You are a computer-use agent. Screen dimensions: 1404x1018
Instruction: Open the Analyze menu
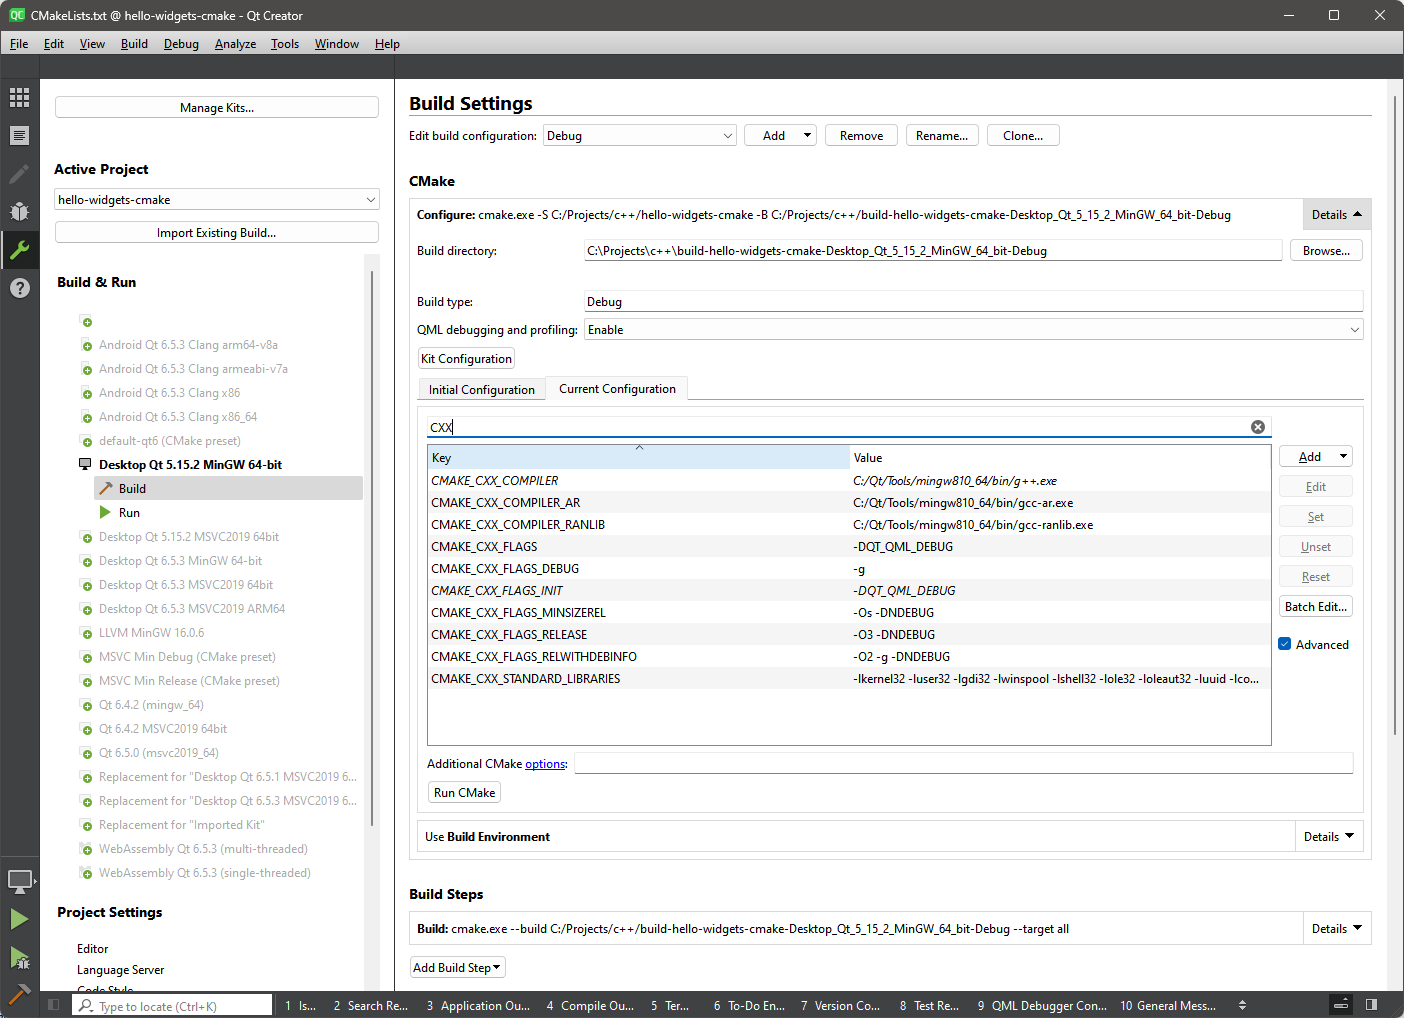pyautogui.click(x=235, y=43)
